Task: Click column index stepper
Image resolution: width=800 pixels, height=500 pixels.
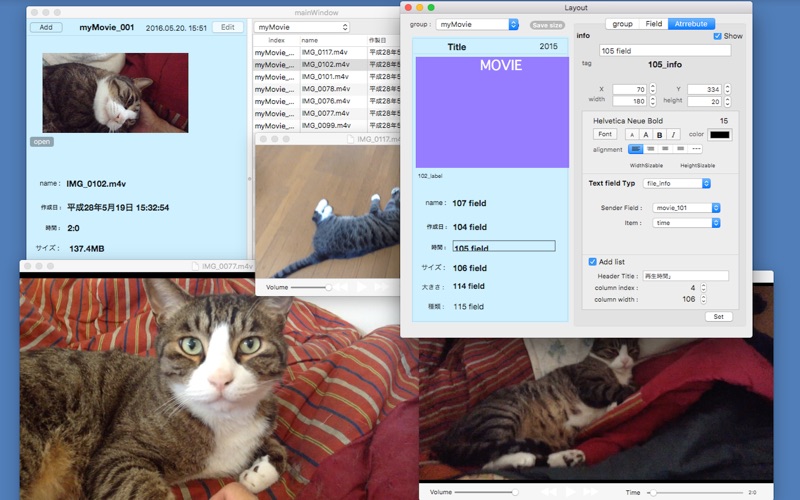Action: [x=704, y=288]
